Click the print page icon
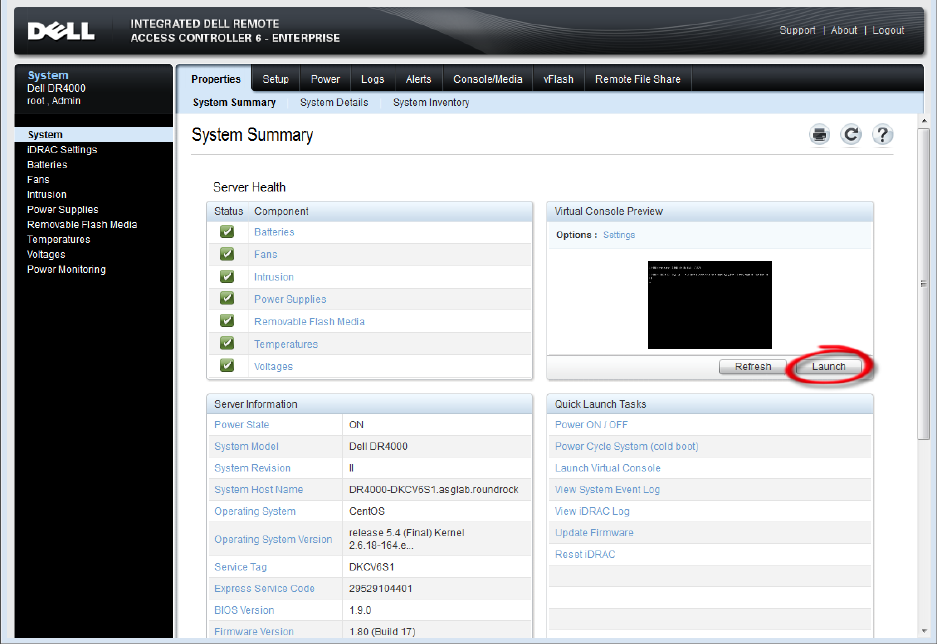Image resolution: width=937 pixels, height=644 pixels. click(x=819, y=134)
